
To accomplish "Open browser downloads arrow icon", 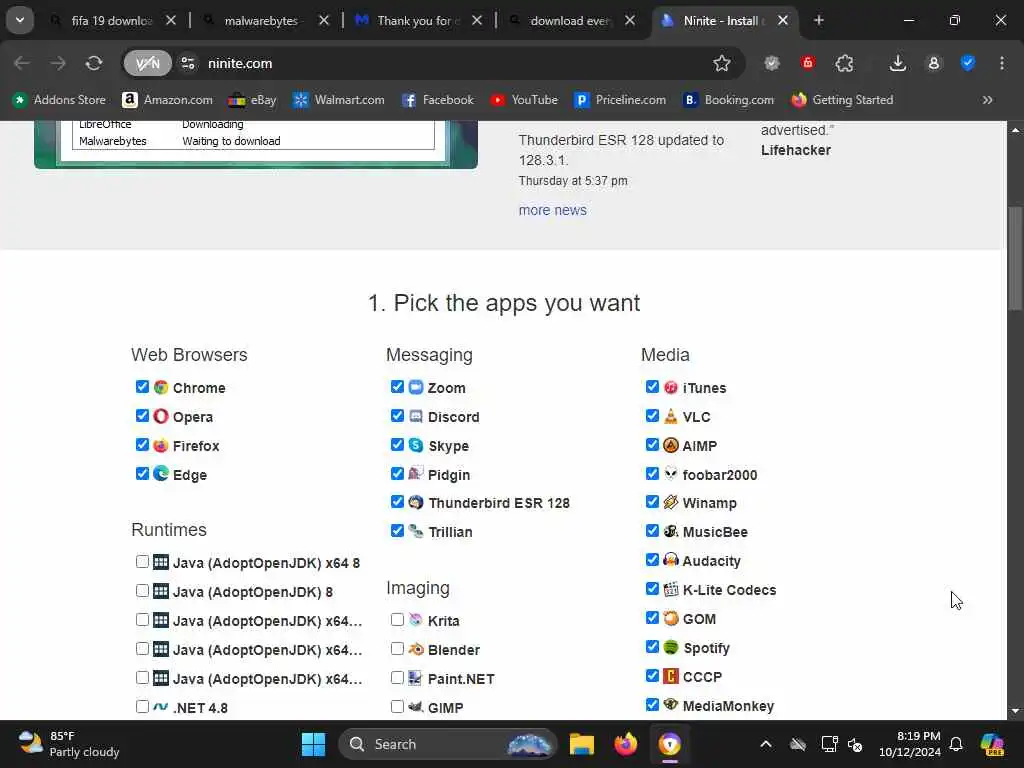I will coord(898,63).
